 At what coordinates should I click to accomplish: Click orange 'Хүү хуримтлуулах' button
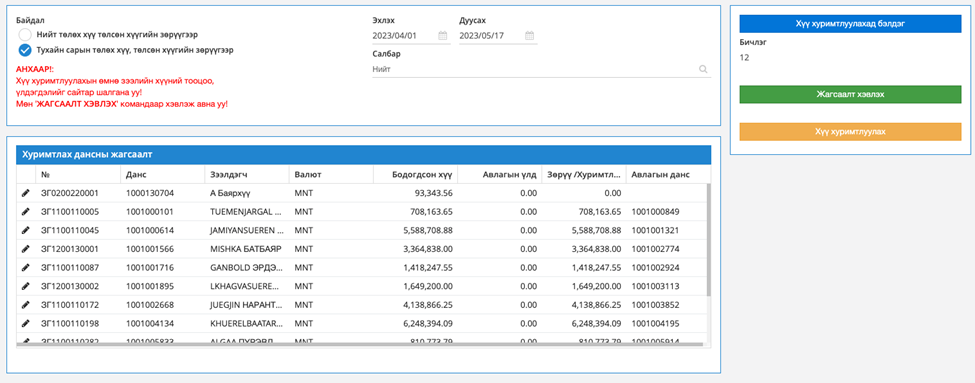click(x=850, y=132)
